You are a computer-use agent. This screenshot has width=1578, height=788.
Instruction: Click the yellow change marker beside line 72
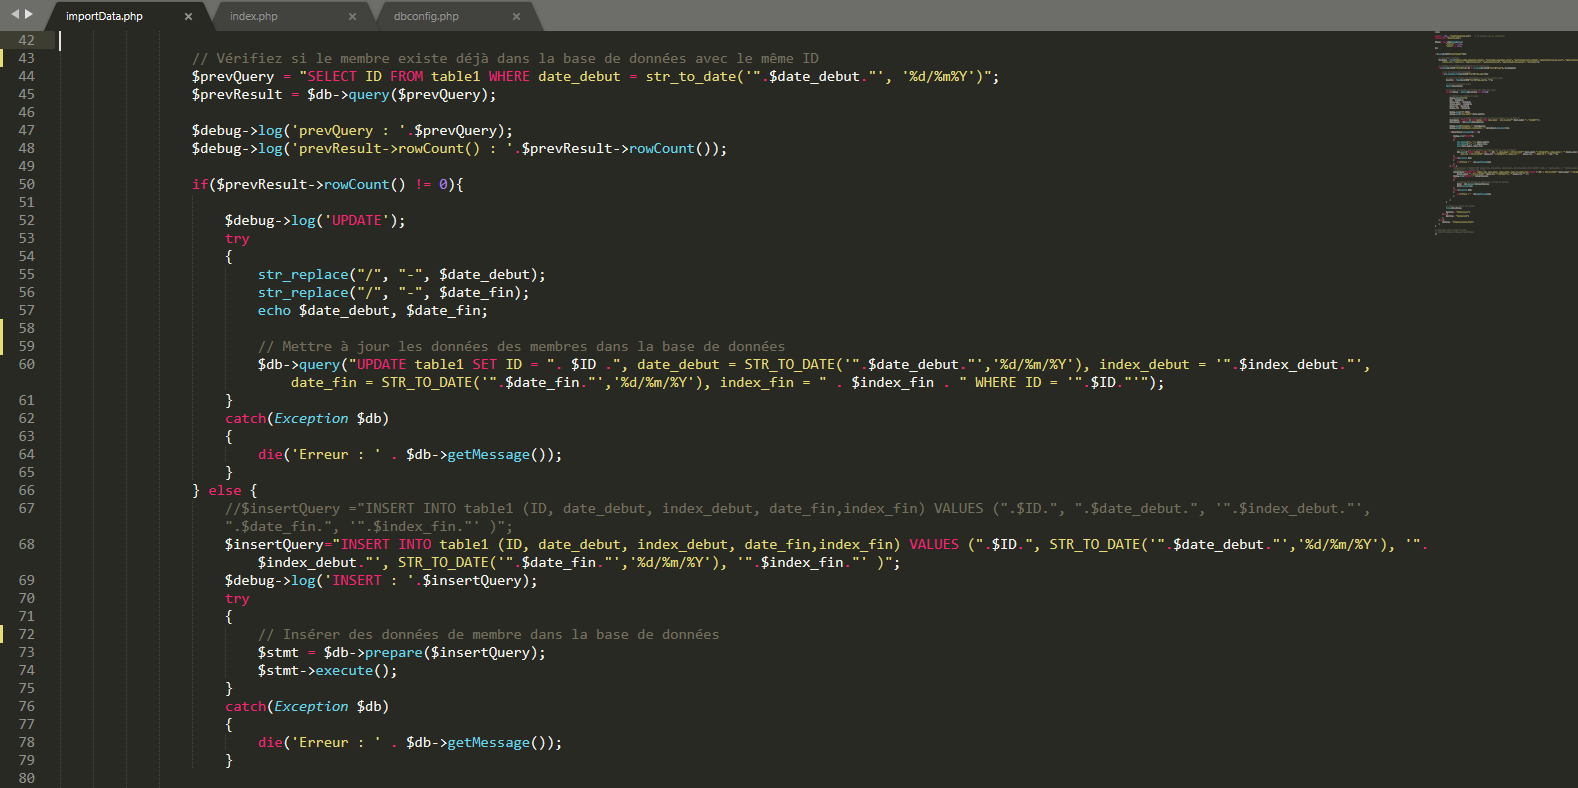point(3,635)
